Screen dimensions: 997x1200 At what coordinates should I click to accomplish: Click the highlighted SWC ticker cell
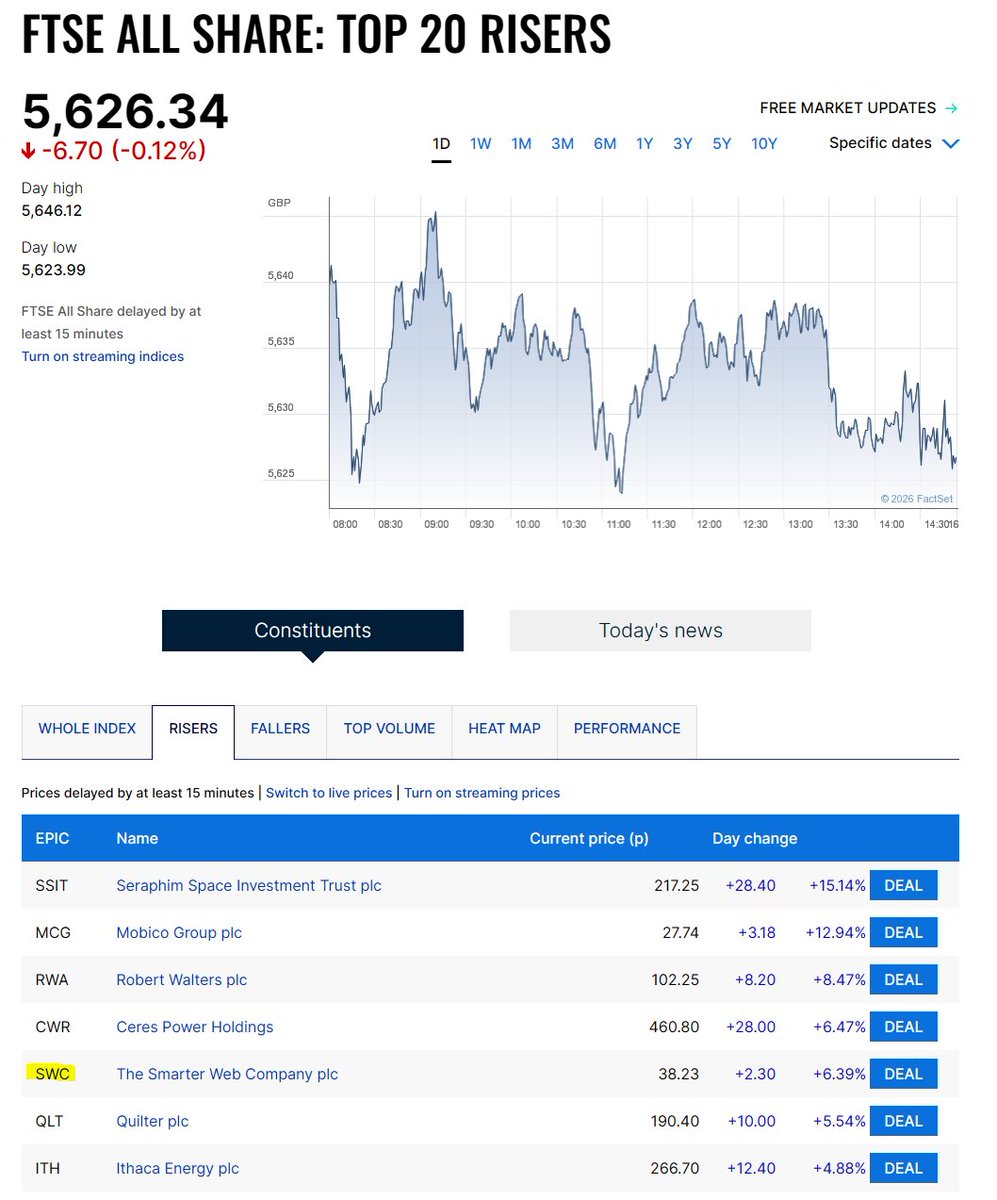tap(52, 1074)
